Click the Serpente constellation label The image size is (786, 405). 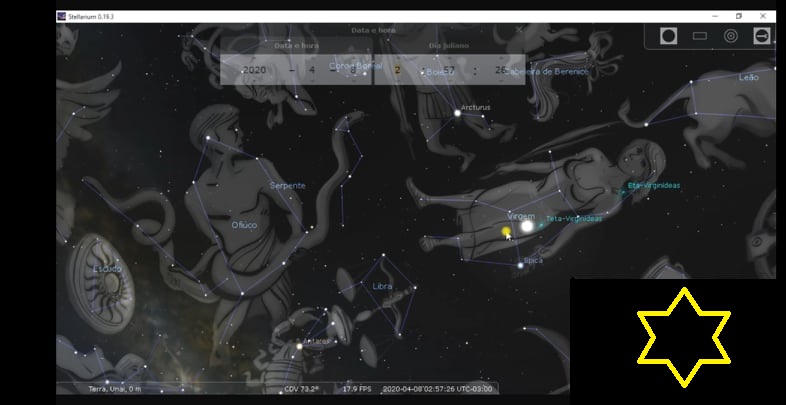287,185
